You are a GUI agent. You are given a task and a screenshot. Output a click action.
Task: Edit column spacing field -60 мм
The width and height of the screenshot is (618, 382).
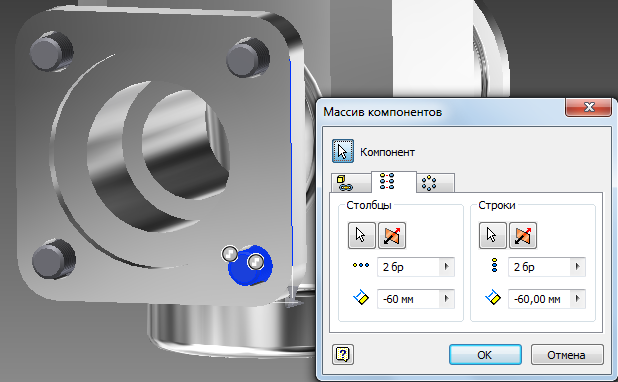click(408, 299)
